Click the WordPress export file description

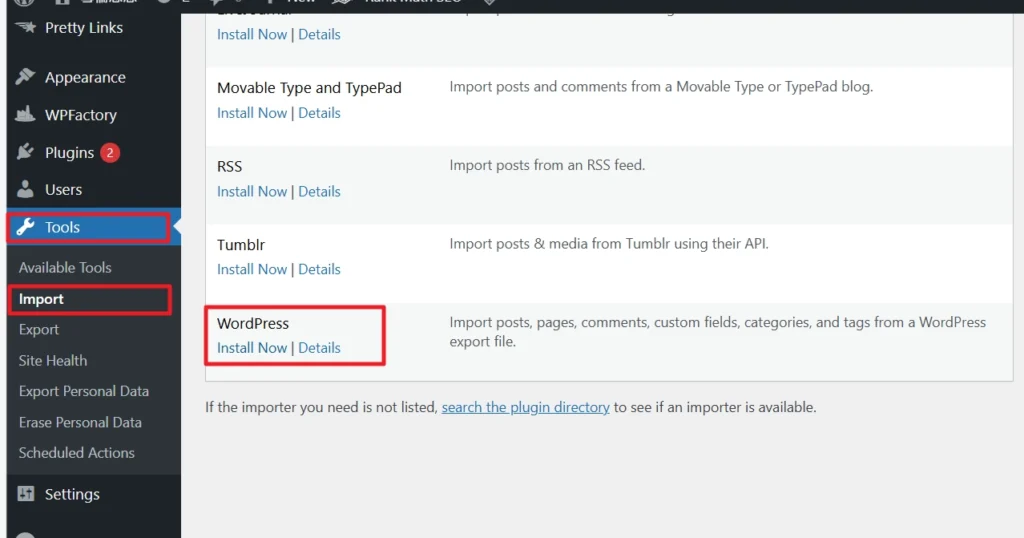coord(718,332)
